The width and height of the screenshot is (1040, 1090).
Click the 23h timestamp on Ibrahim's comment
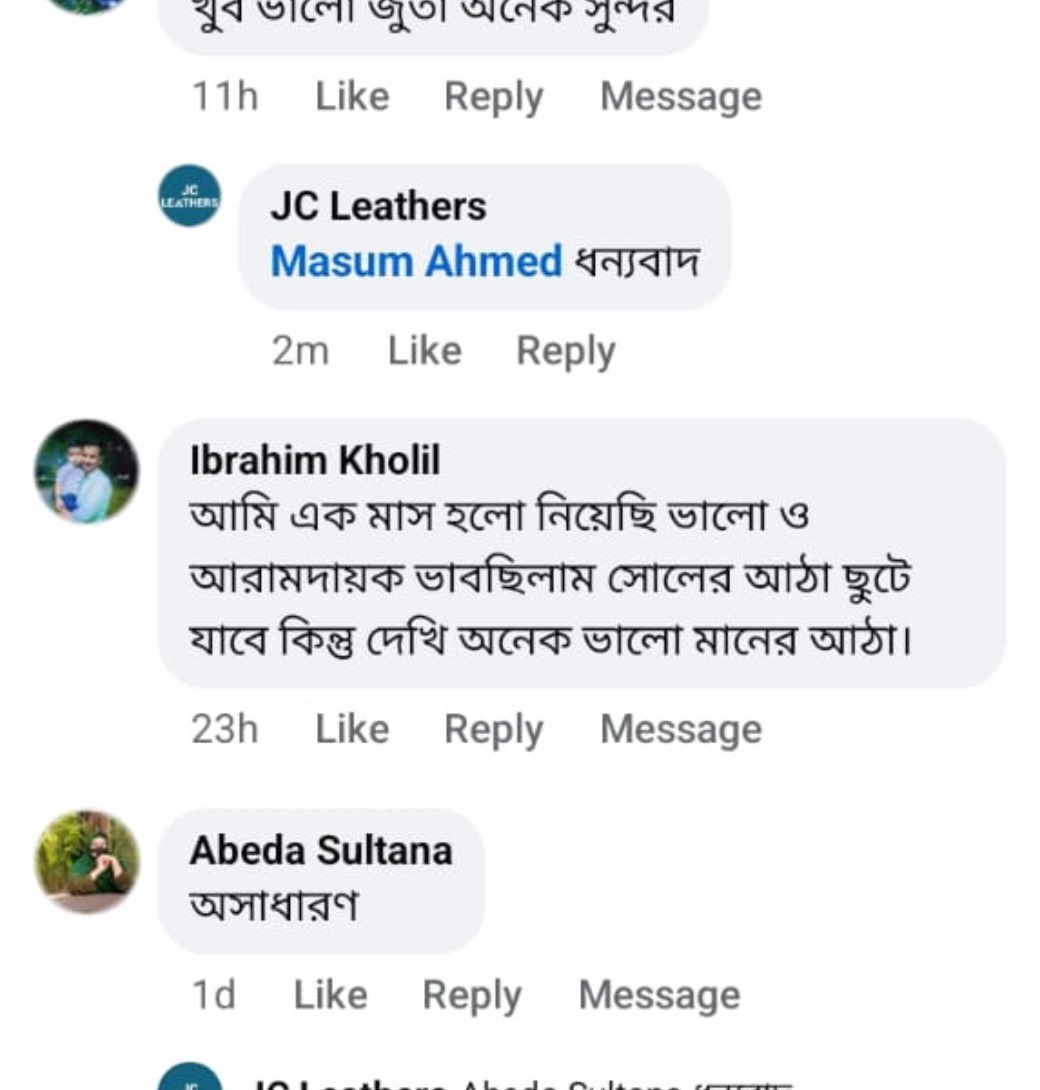point(224,729)
